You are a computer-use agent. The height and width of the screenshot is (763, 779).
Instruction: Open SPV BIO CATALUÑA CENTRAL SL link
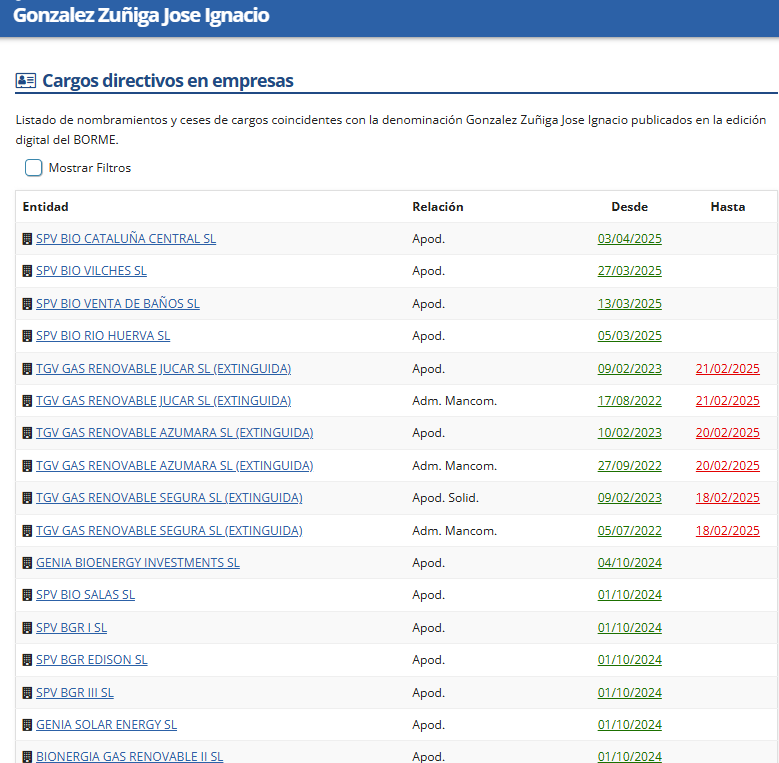(126, 239)
